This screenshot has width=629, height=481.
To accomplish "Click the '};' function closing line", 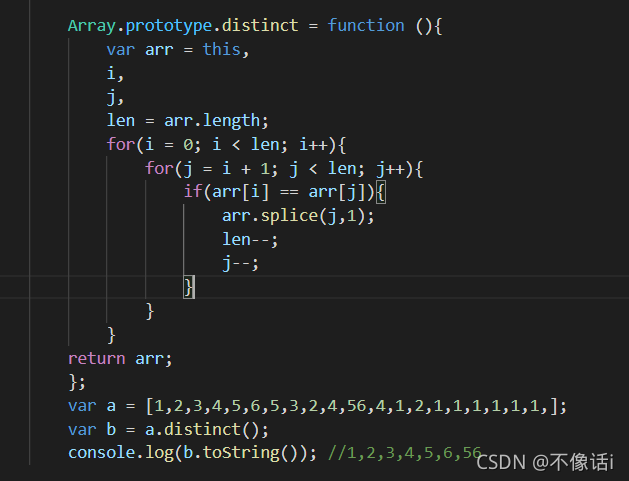I will point(77,382).
